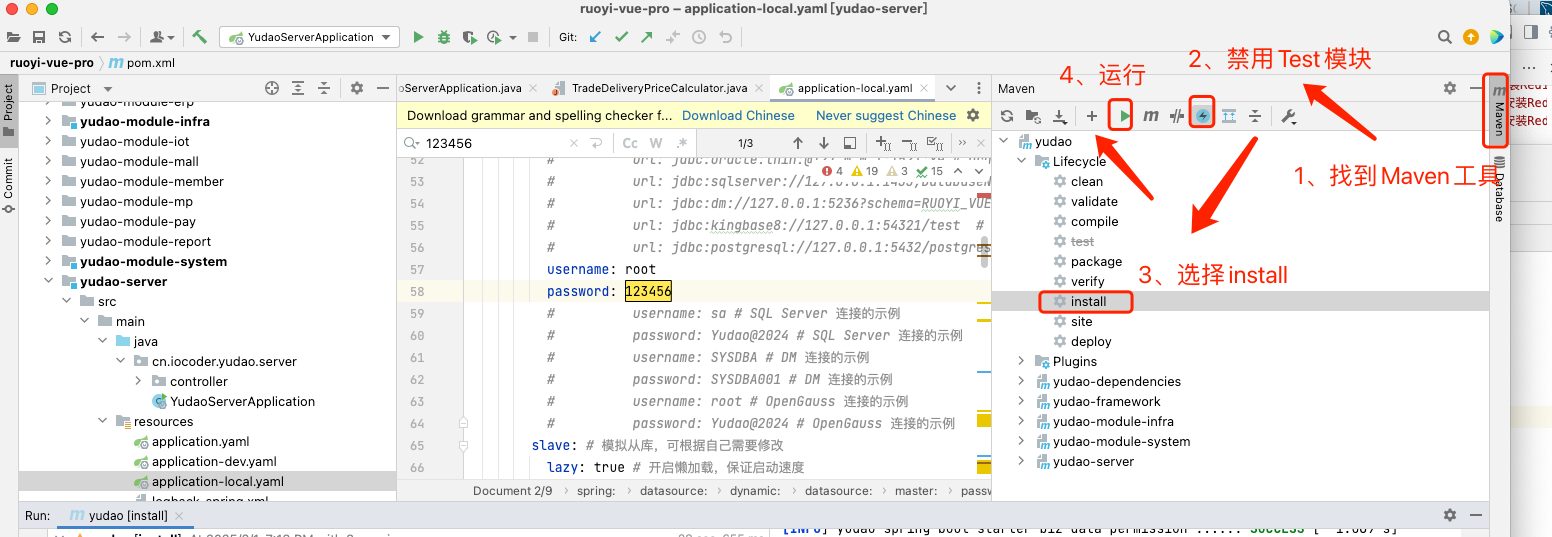This screenshot has height=537, width=1552.
Task: Show hidden editor tabs list chevron
Action: [951, 88]
